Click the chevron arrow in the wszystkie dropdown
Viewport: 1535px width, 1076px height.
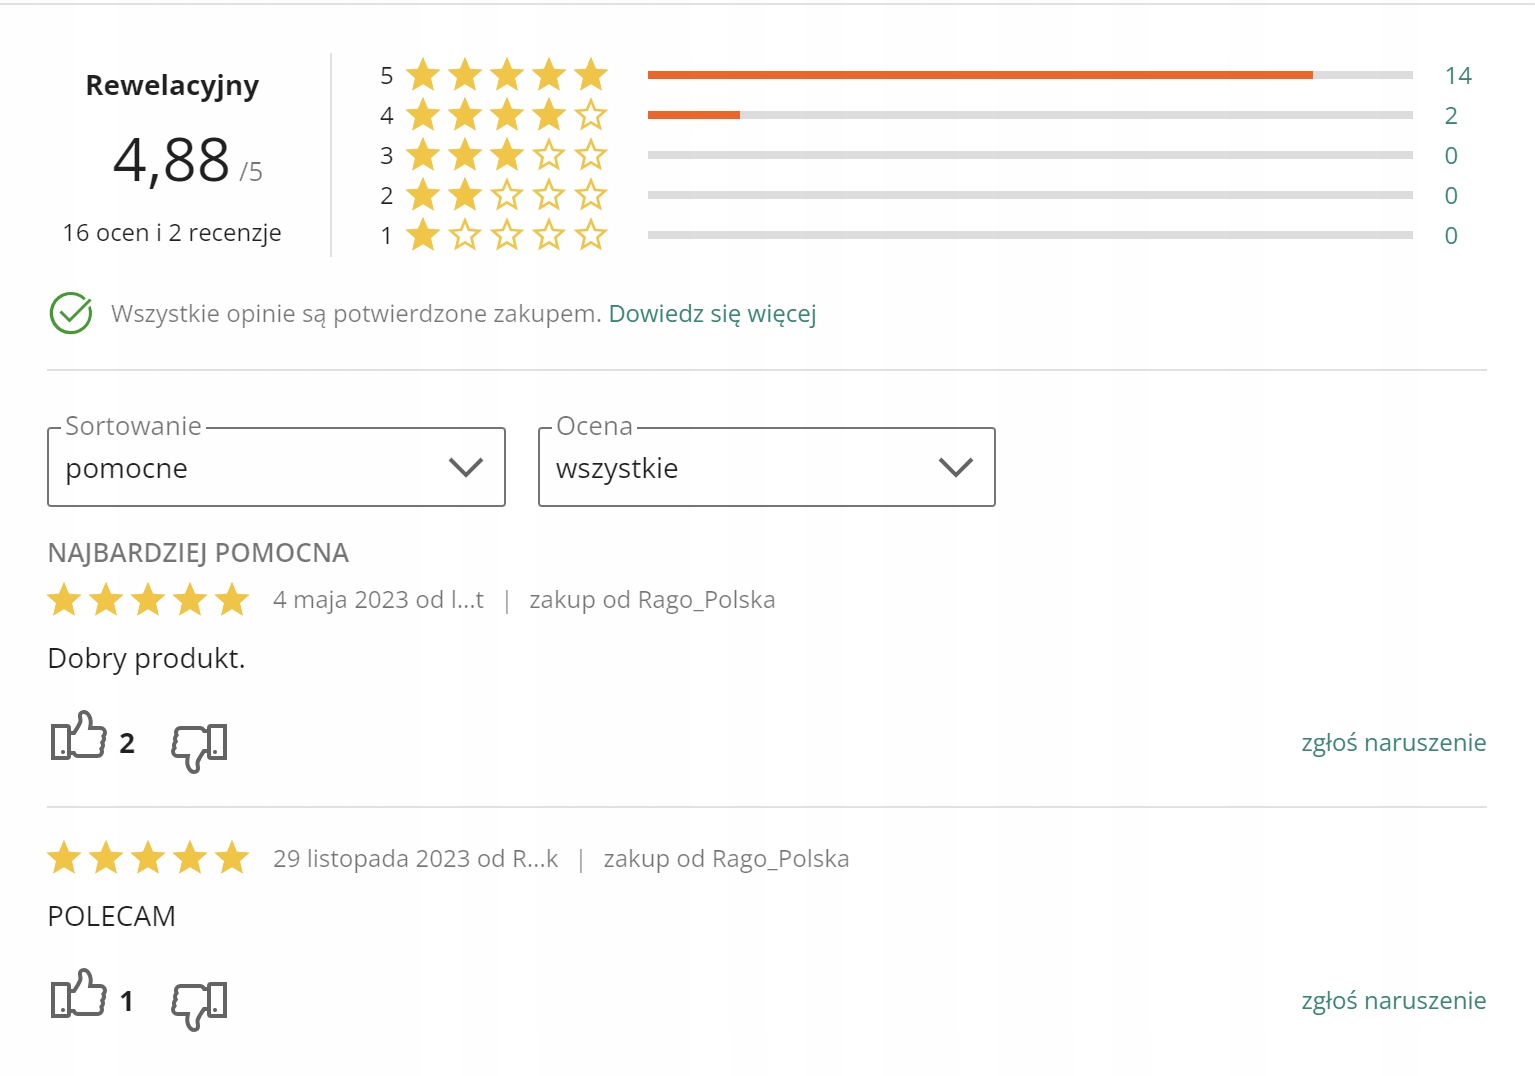[956, 467]
